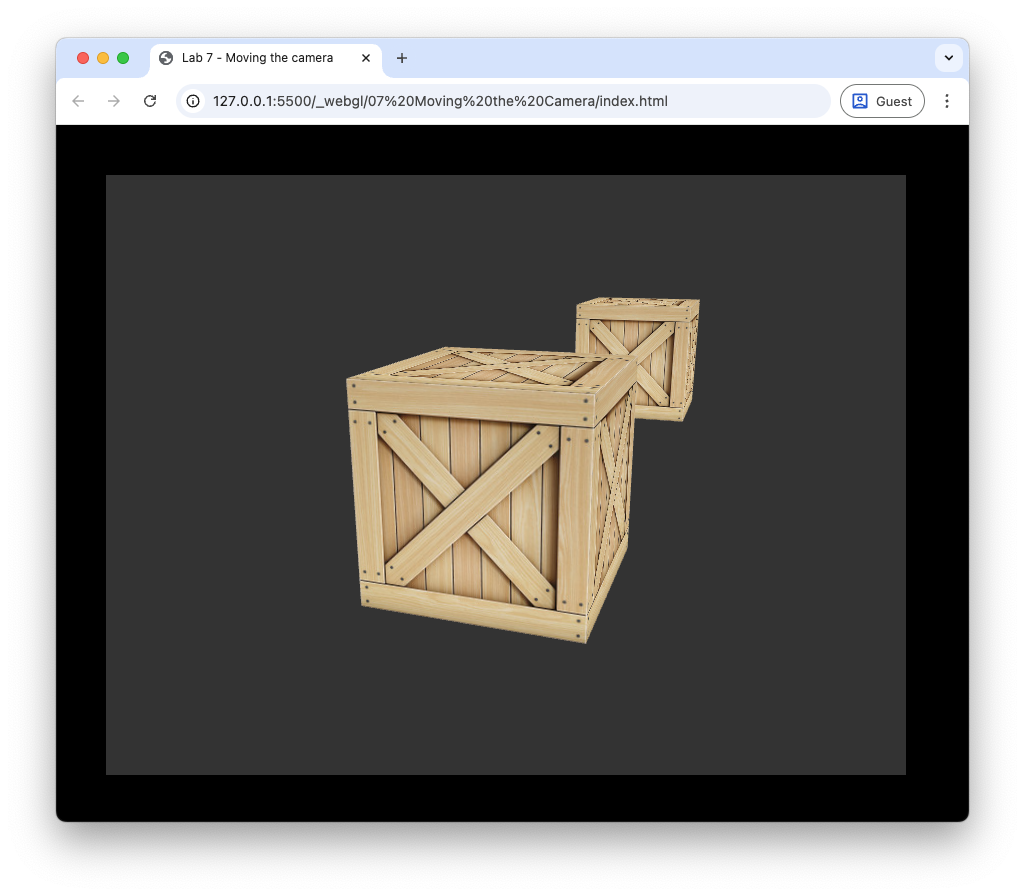Click the browser forward arrow
This screenshot has height=896, width=1025.
tap(114, 101)
